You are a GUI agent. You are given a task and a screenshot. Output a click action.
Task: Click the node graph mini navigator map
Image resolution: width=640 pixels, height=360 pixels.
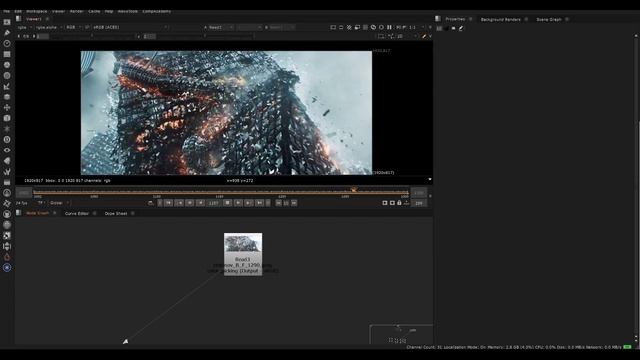point(401,334)
